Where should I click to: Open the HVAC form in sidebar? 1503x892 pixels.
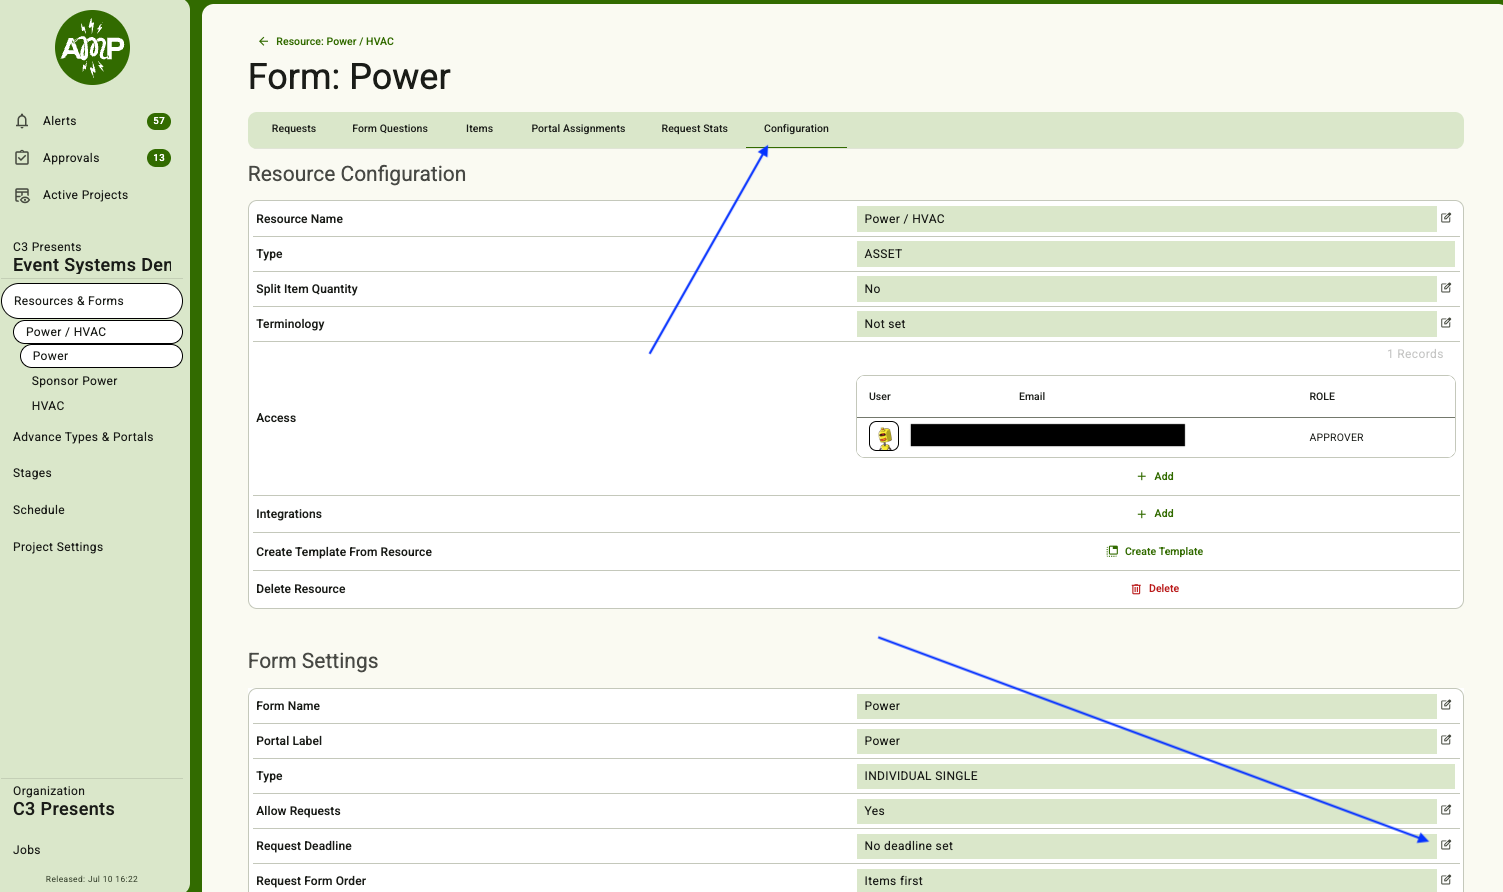click(x=48, y=406)
